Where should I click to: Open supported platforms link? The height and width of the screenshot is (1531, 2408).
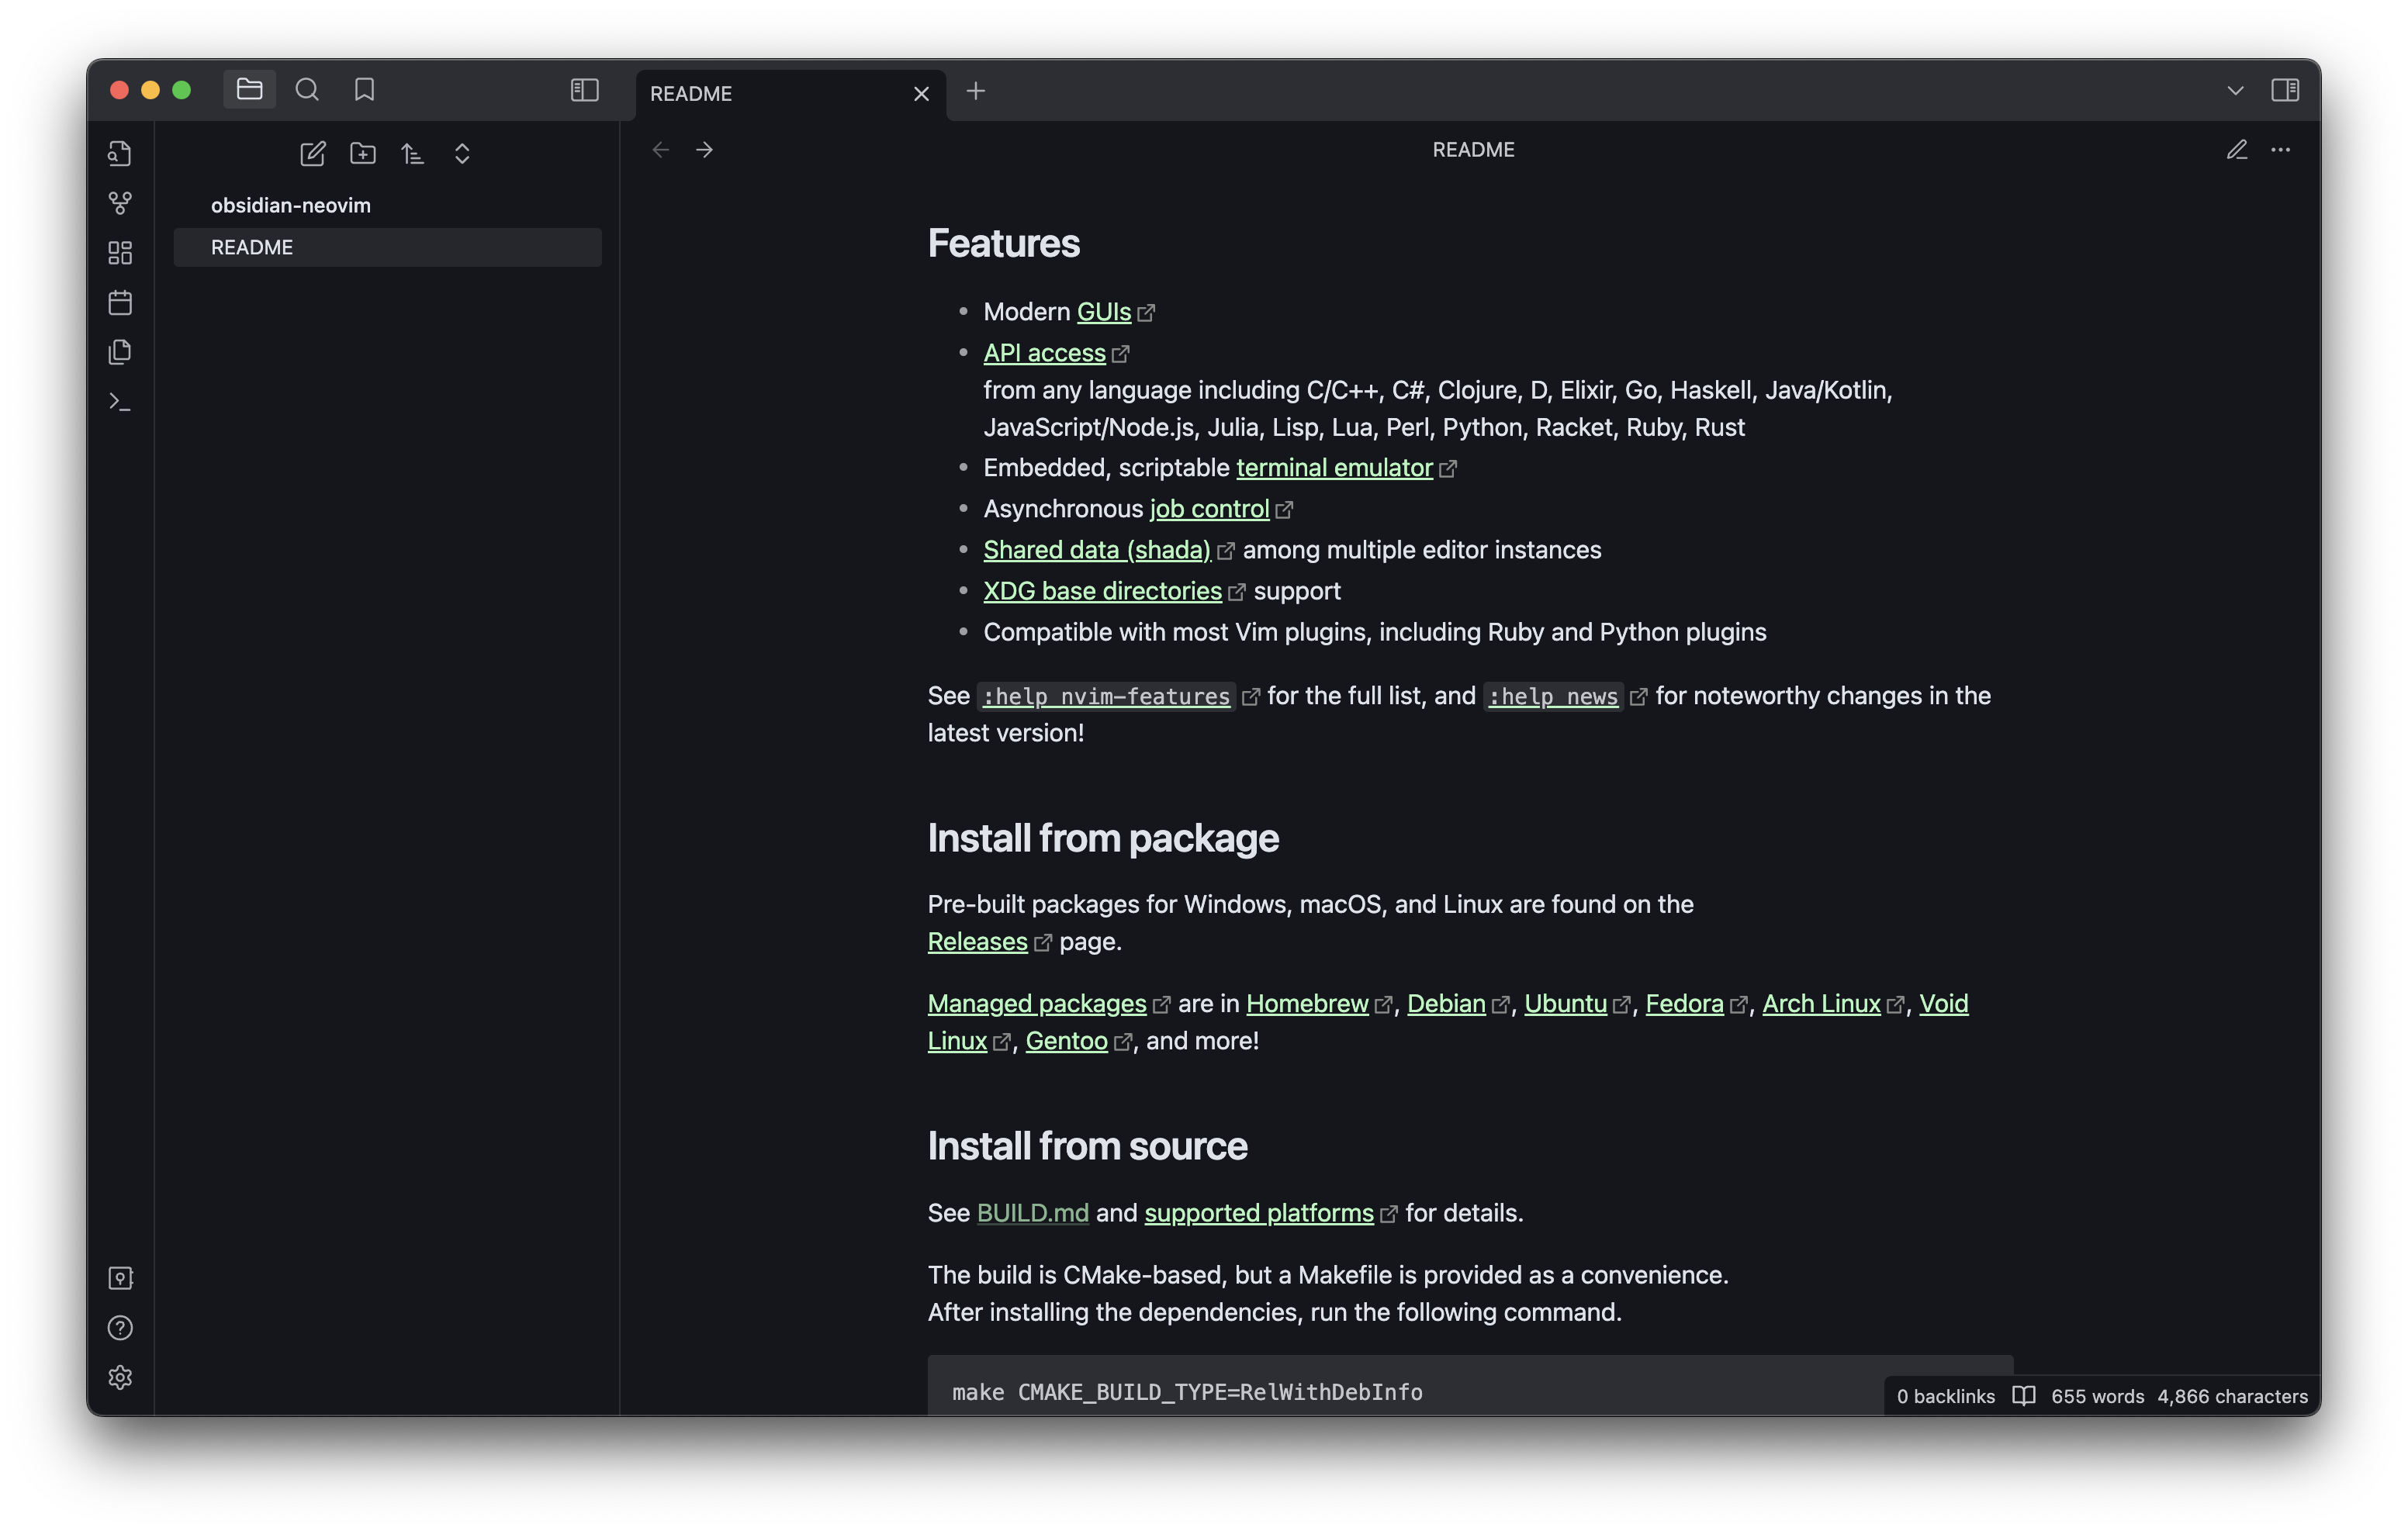(1259, 1213)
